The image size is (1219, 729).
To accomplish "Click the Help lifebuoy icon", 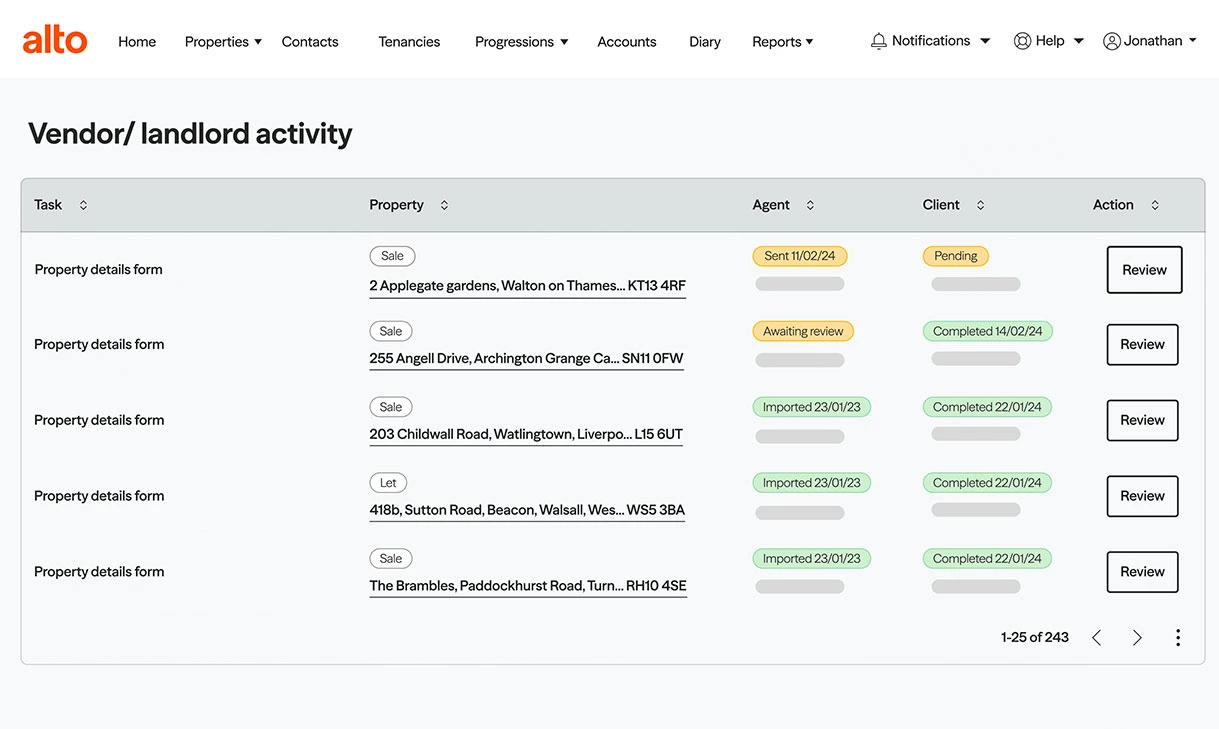I will click(x=1022, y=41).
